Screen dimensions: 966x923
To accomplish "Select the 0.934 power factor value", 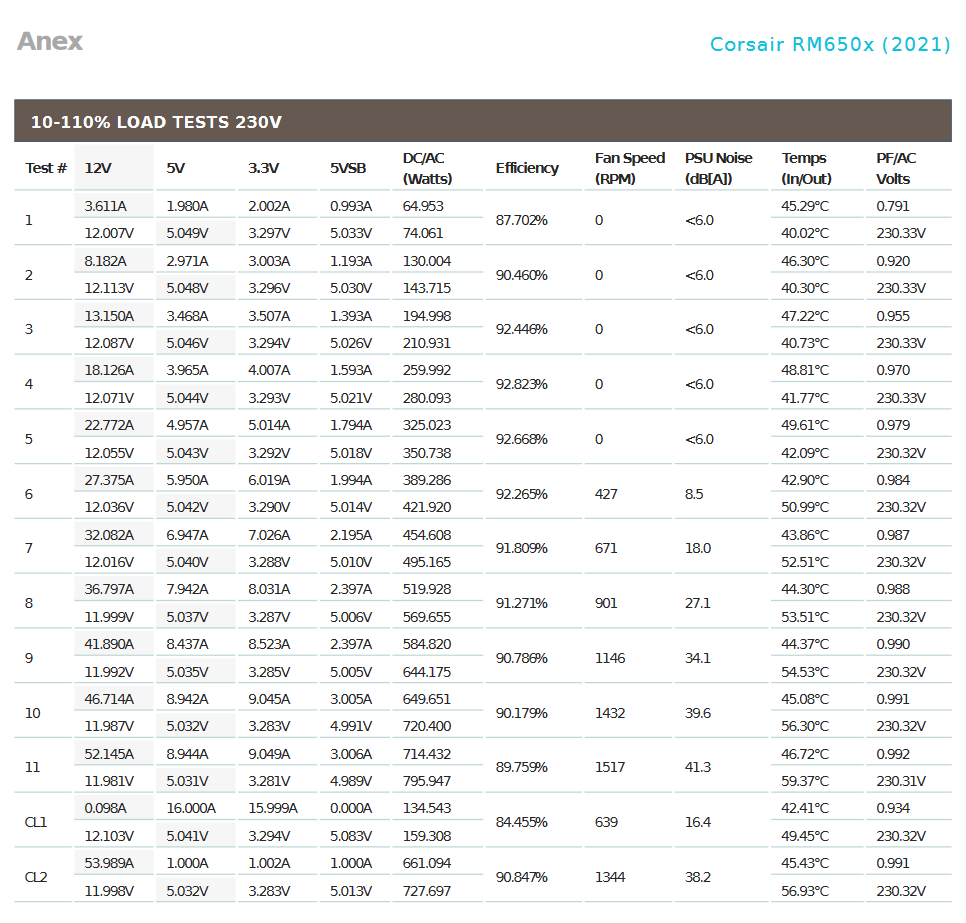I will [893, 808].
